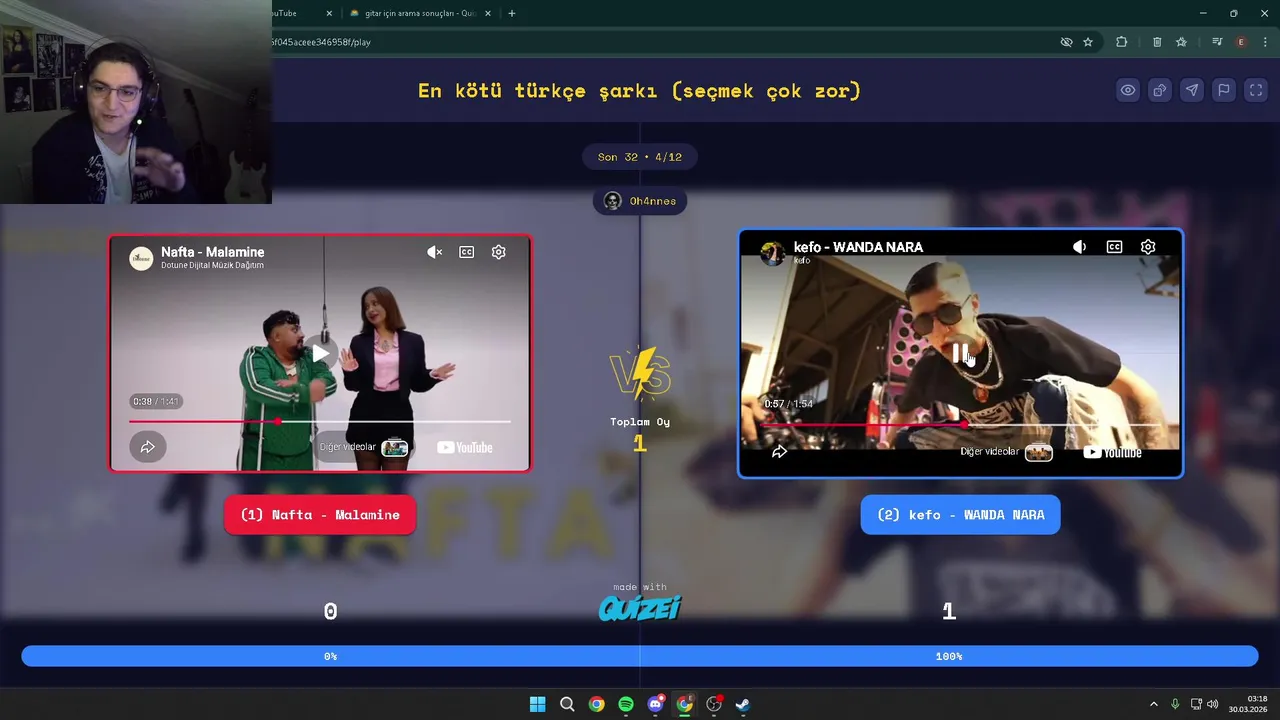Open the Nafta - Malamine video title
This screenshot has height=720, width=1280.
click(x=213, y=252)
